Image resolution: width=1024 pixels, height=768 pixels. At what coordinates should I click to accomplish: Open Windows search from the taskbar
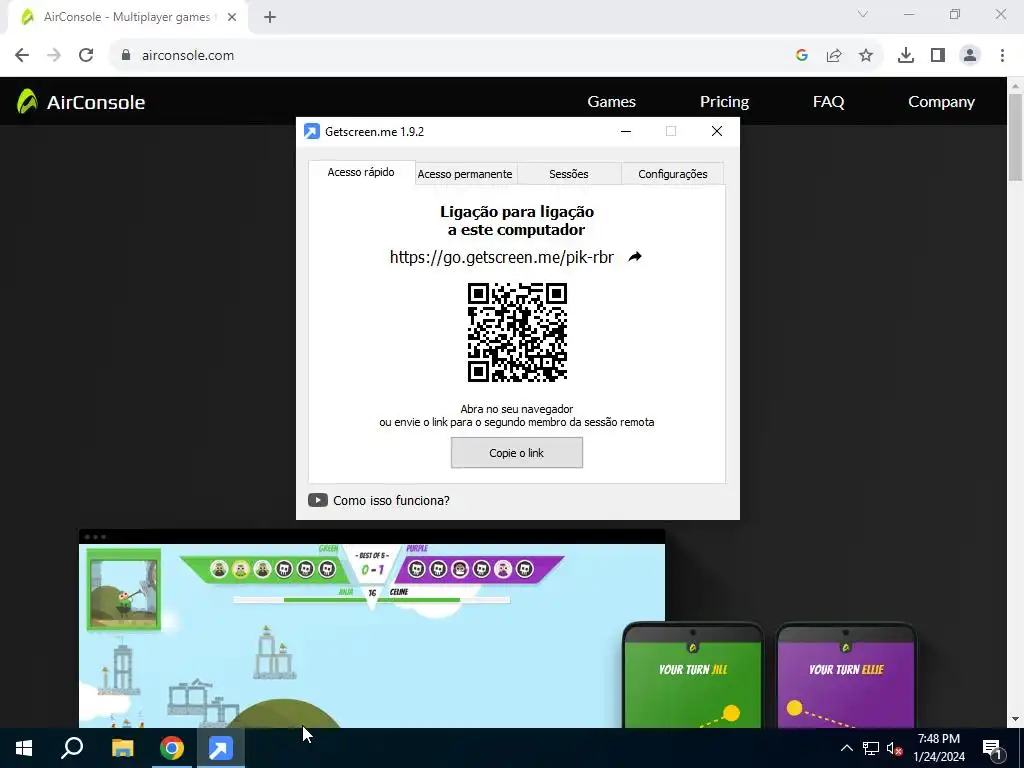coord(72,748)
